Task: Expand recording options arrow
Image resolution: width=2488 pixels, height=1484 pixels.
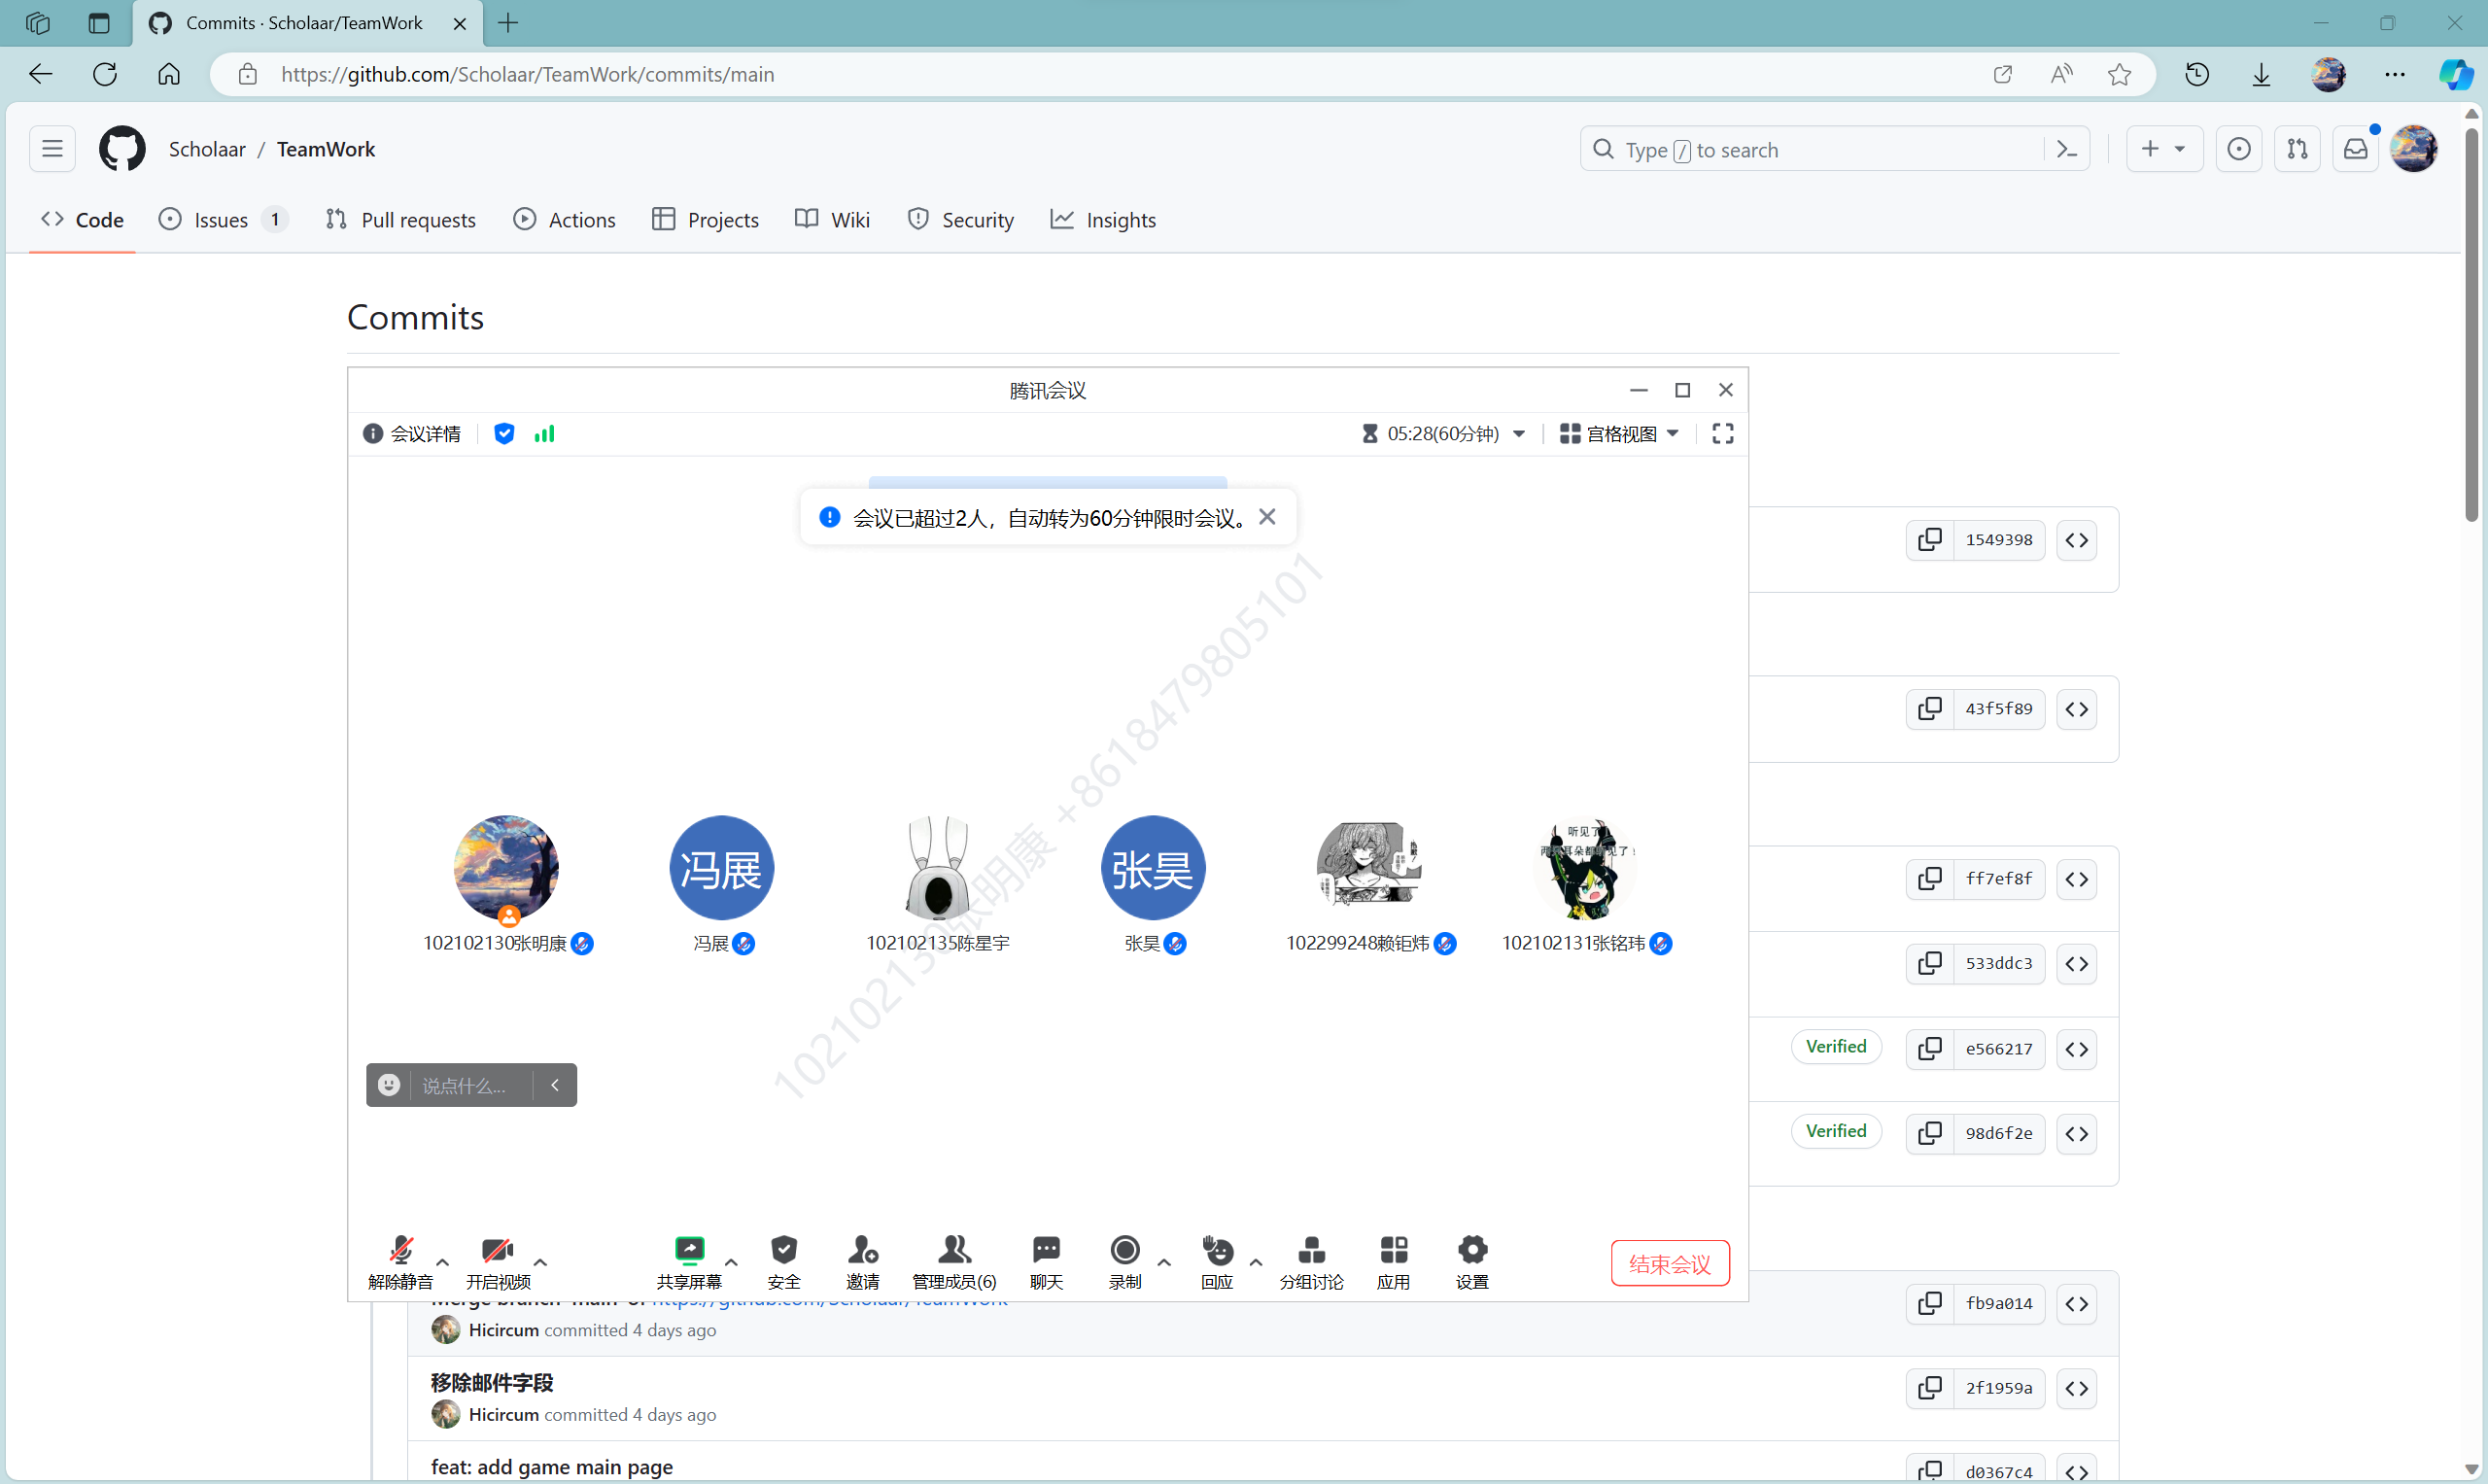Action: pyautogui.click(x=1164, y=1262)
